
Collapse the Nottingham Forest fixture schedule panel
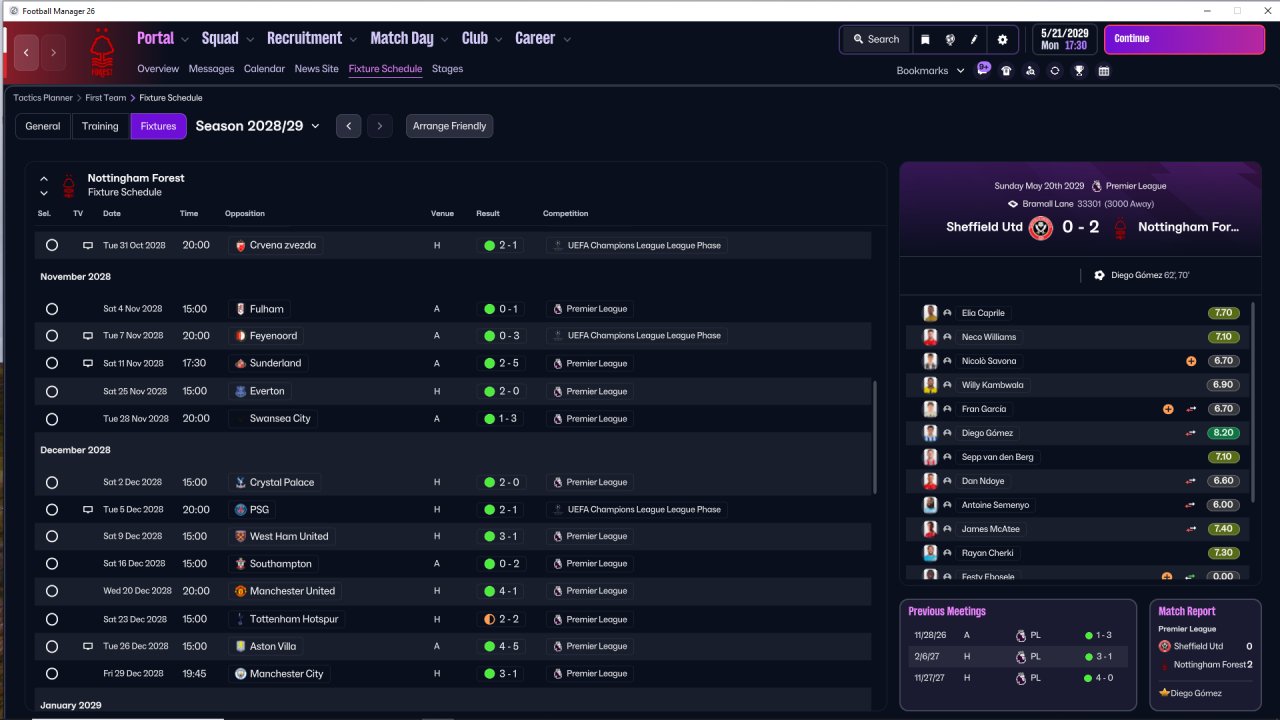(44, 179)
